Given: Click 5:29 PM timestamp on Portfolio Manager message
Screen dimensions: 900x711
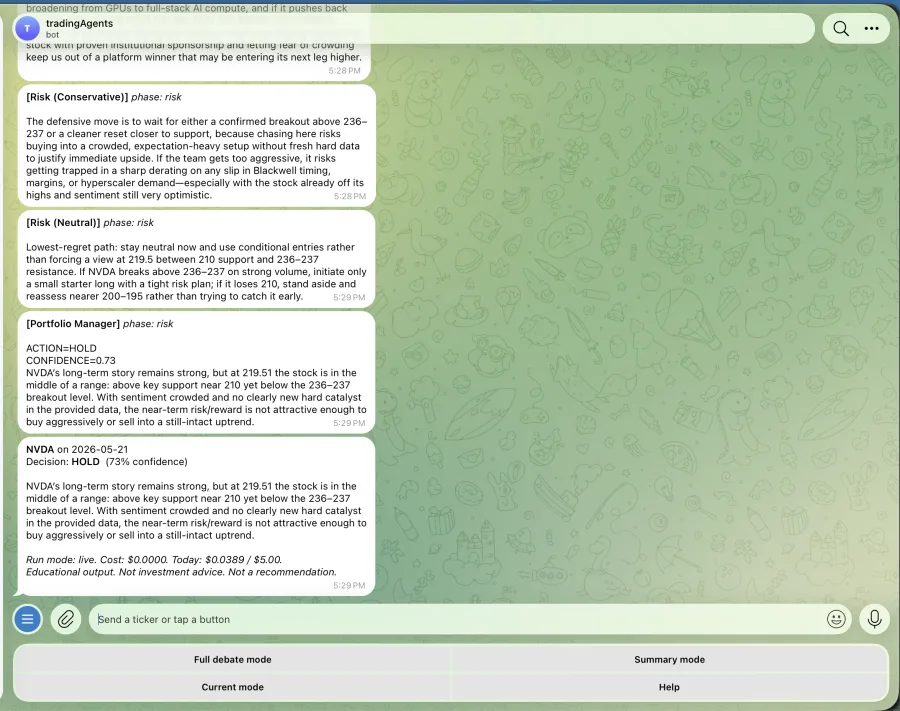Looking at the screenshot, I should click(349, 423).
